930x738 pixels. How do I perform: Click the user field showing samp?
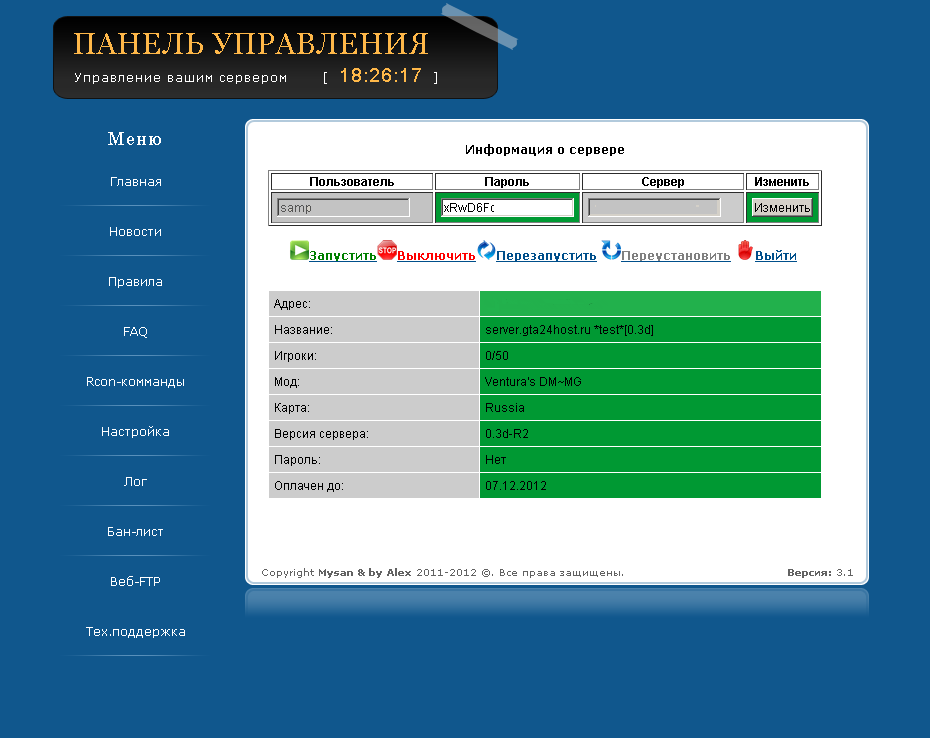click(343, 208)
